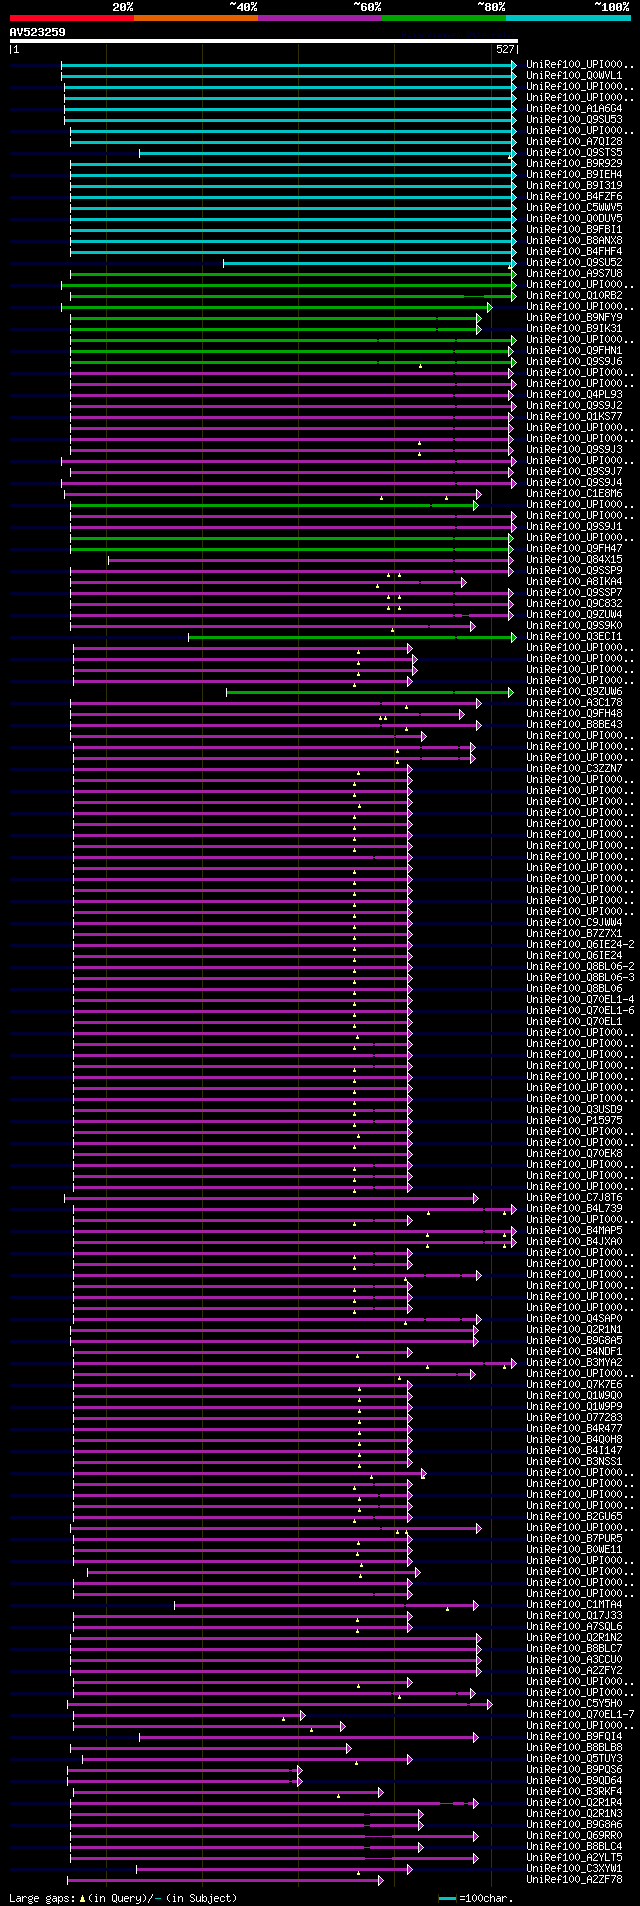Select the query name AV523259

[38, 32]
